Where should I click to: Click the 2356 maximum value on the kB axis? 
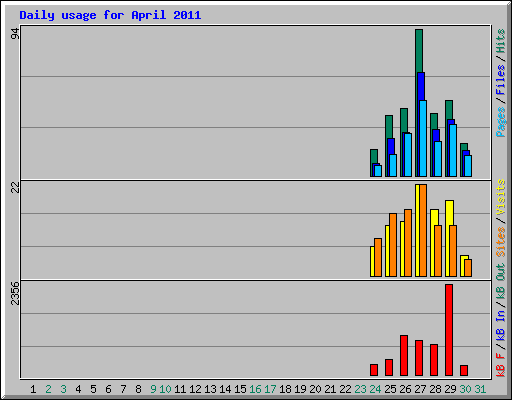pyautogui.click(x=15, y=293)
